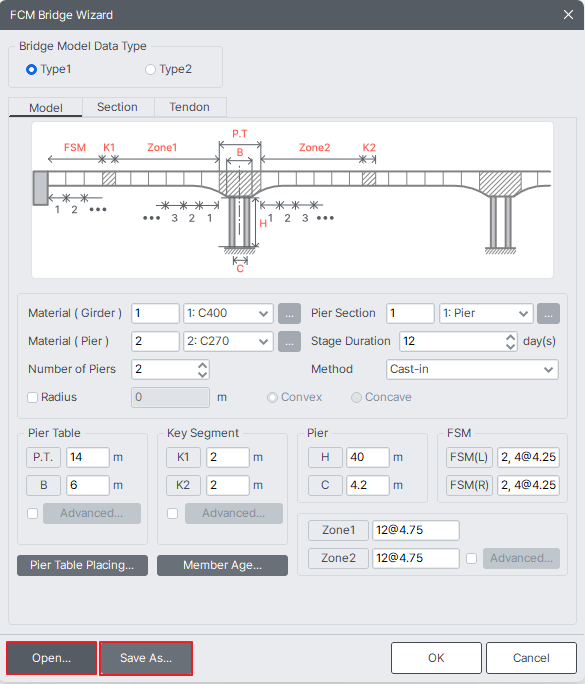Decrease Number of Piers with down arrow

202,374
